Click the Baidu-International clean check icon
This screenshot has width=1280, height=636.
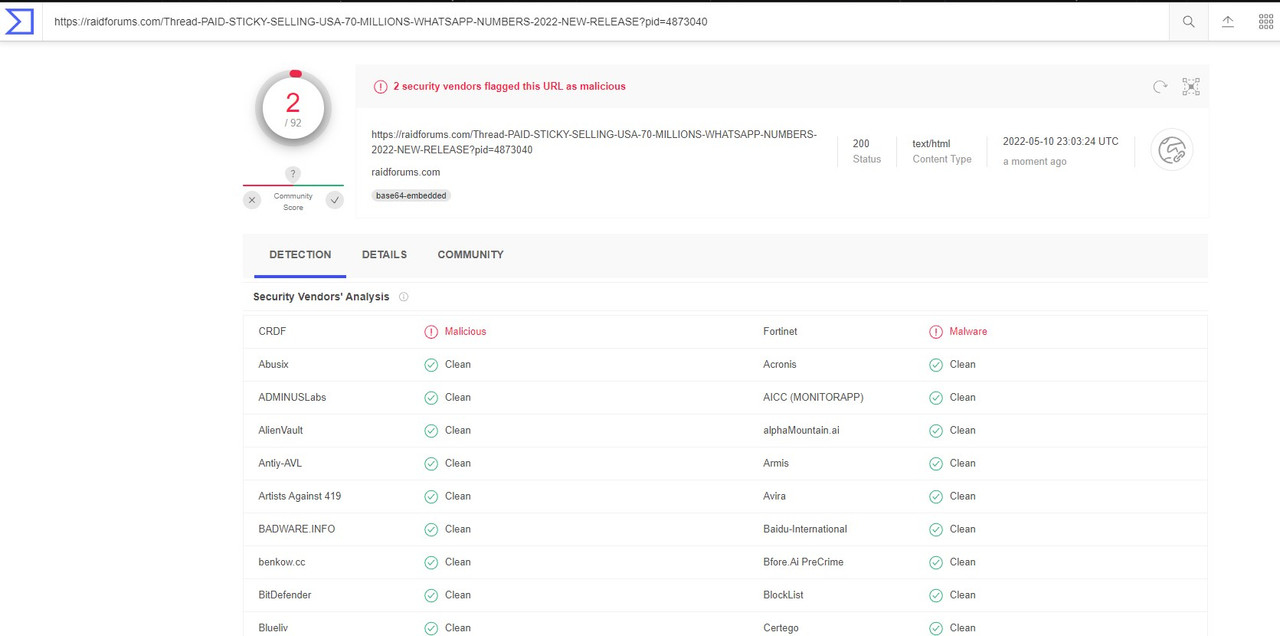pos(936,530)
